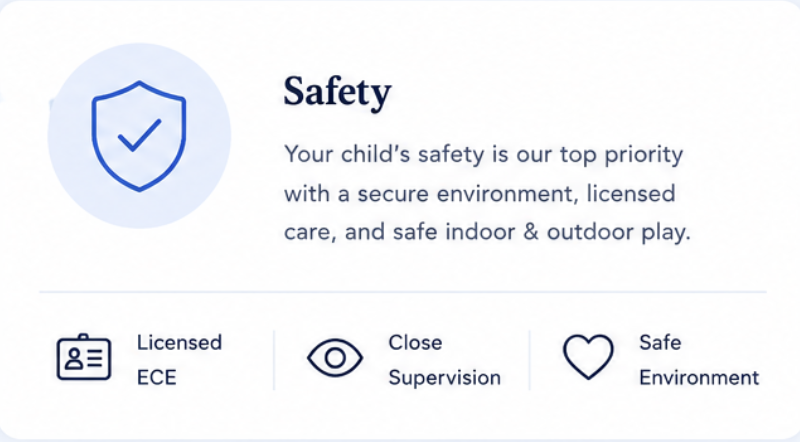Click the "Supervision" label text
The height and width of the screenshot is (442, 800).
click(x=444, y=378)
